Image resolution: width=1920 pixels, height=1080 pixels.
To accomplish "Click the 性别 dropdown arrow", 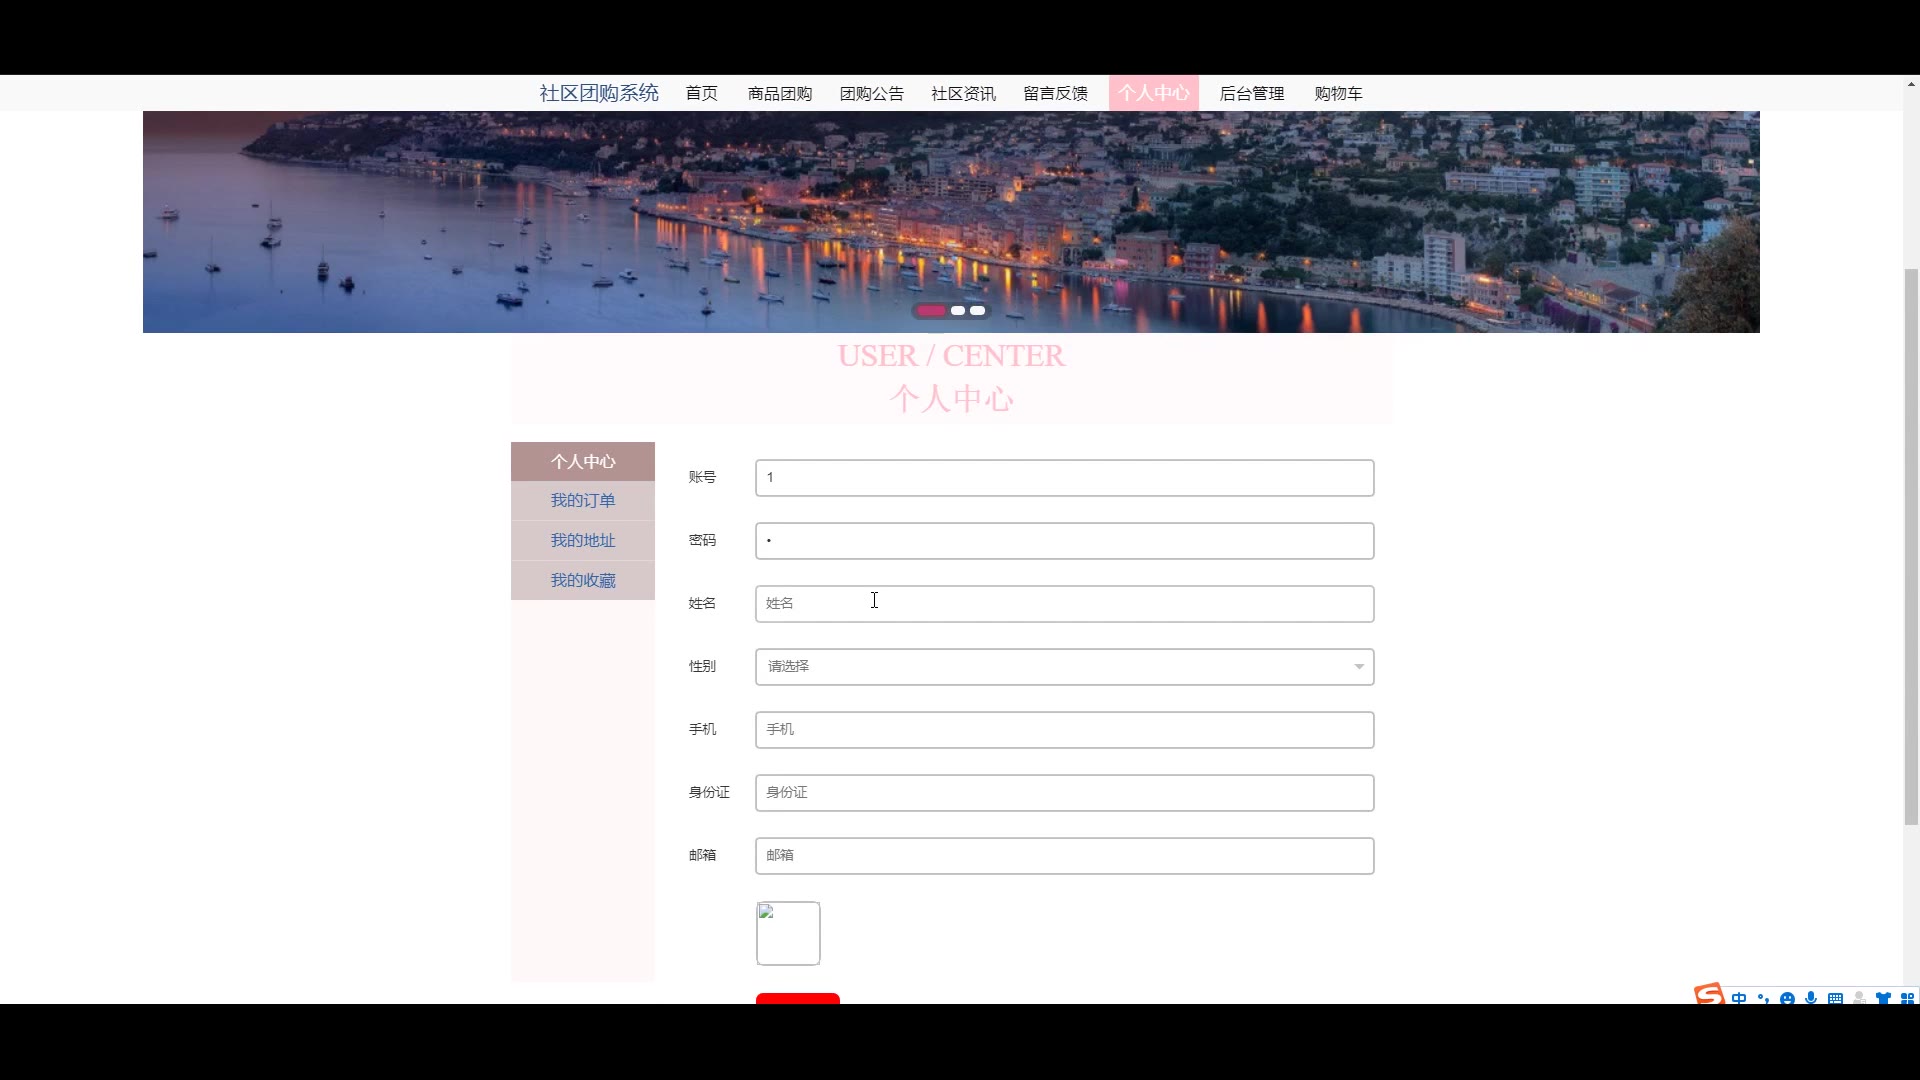I will [1358, 667].
